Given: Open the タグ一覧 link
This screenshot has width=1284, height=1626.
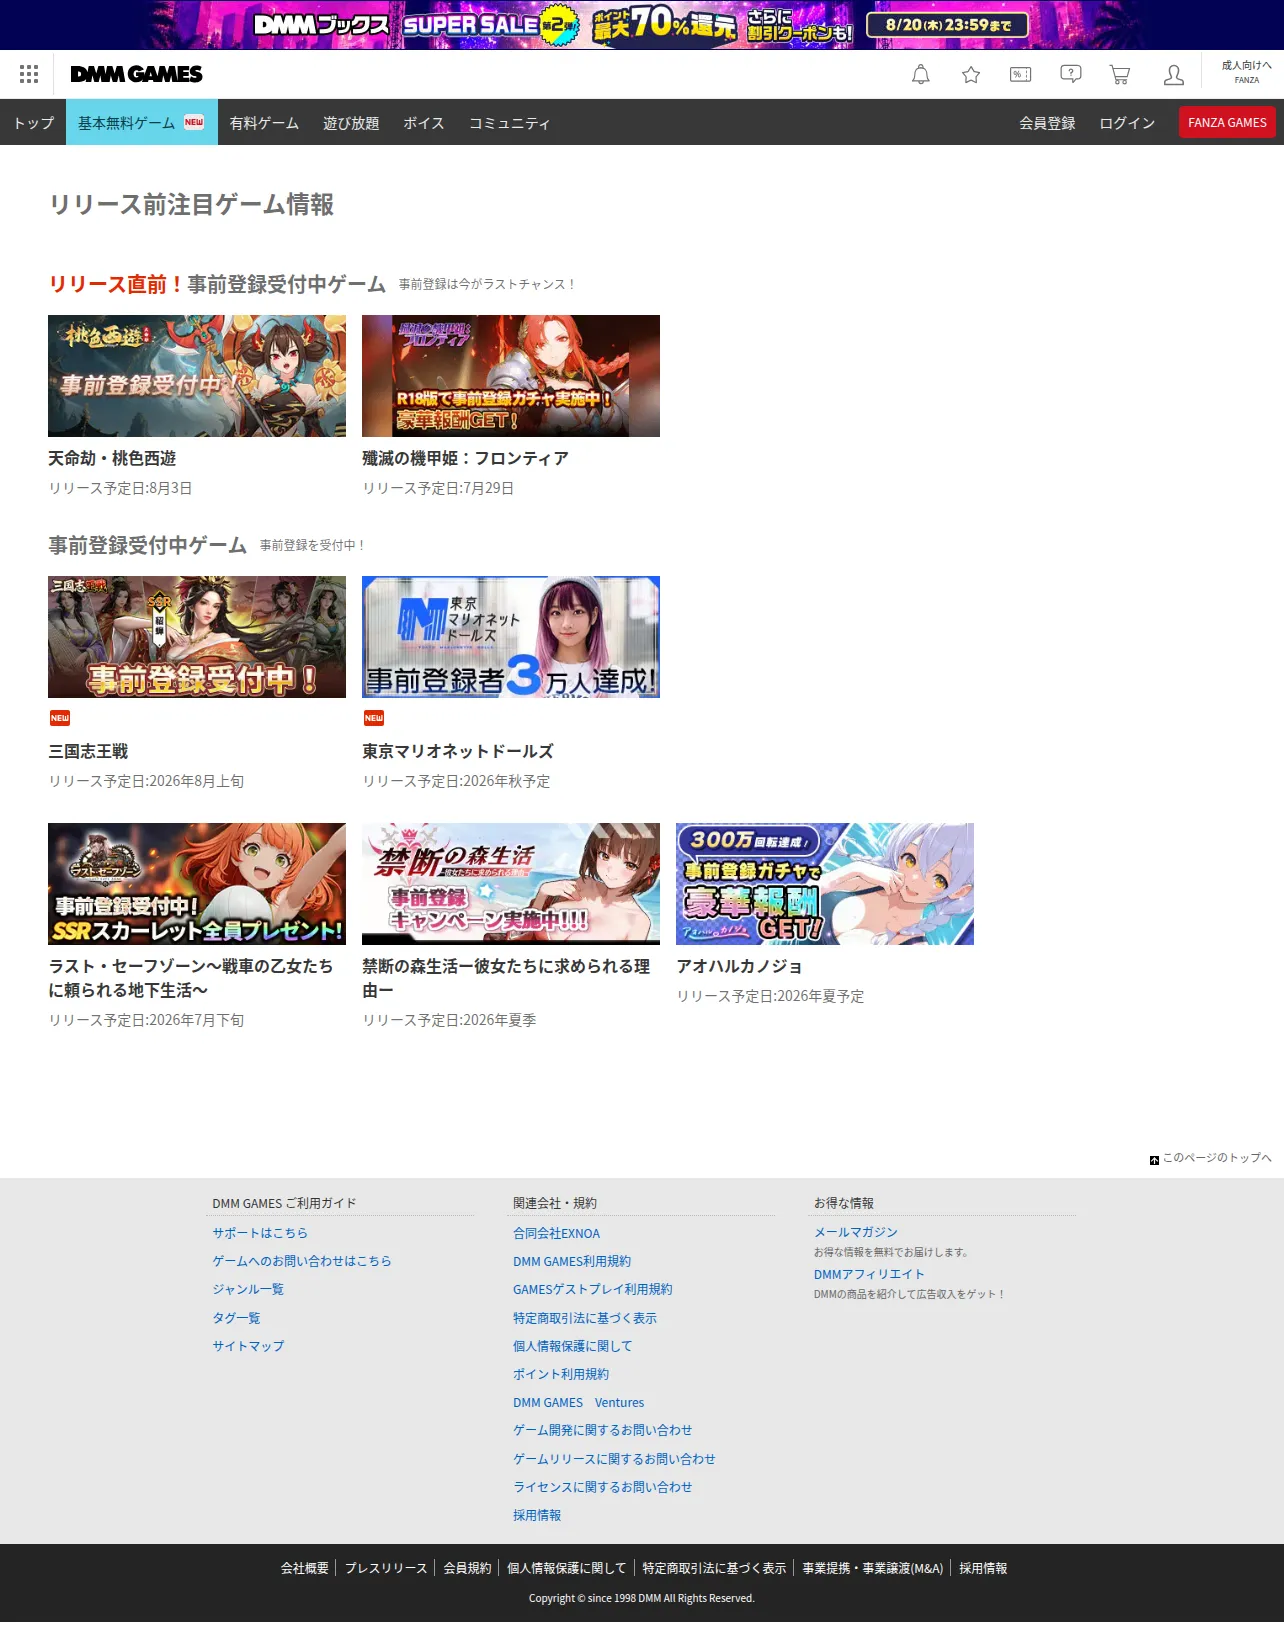Looking at the screenshot, I should tap(236, 1318).
